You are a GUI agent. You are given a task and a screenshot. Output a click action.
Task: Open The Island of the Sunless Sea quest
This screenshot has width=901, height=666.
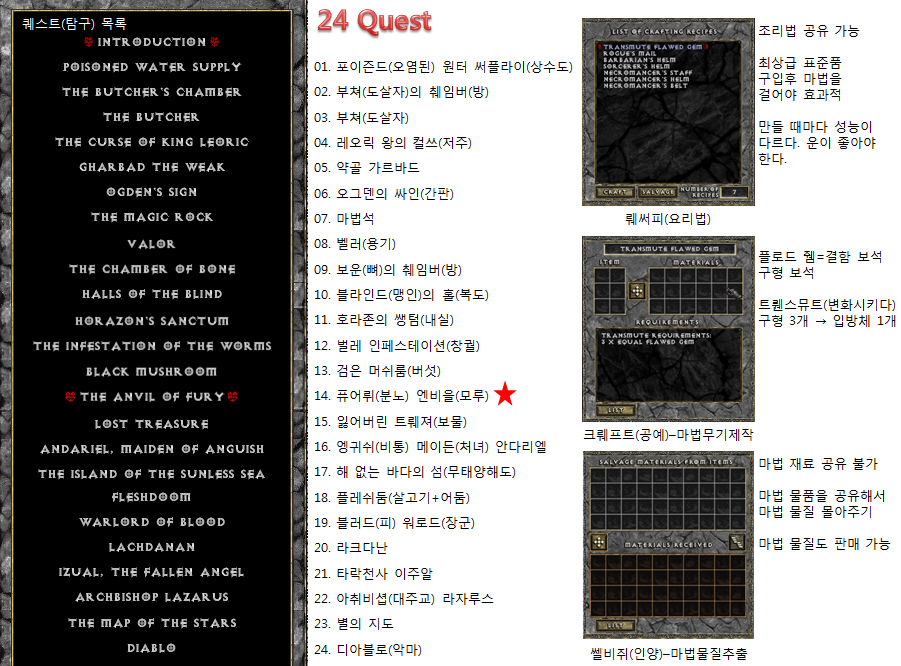tap(152, 474)
